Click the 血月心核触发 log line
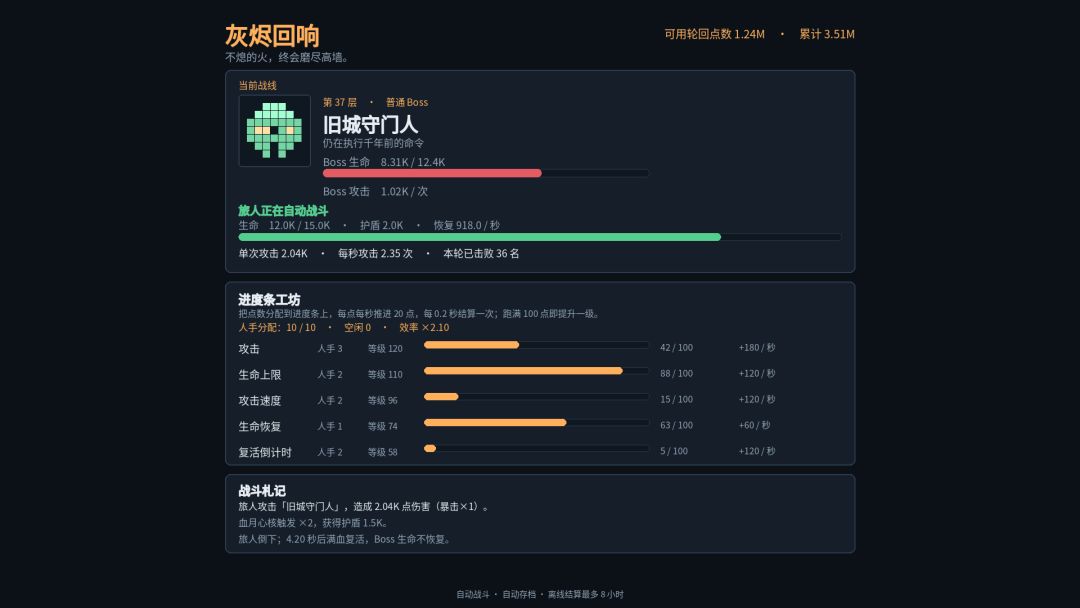The image size is (1080, 608). pyautogui.click(x=313, y=523)
